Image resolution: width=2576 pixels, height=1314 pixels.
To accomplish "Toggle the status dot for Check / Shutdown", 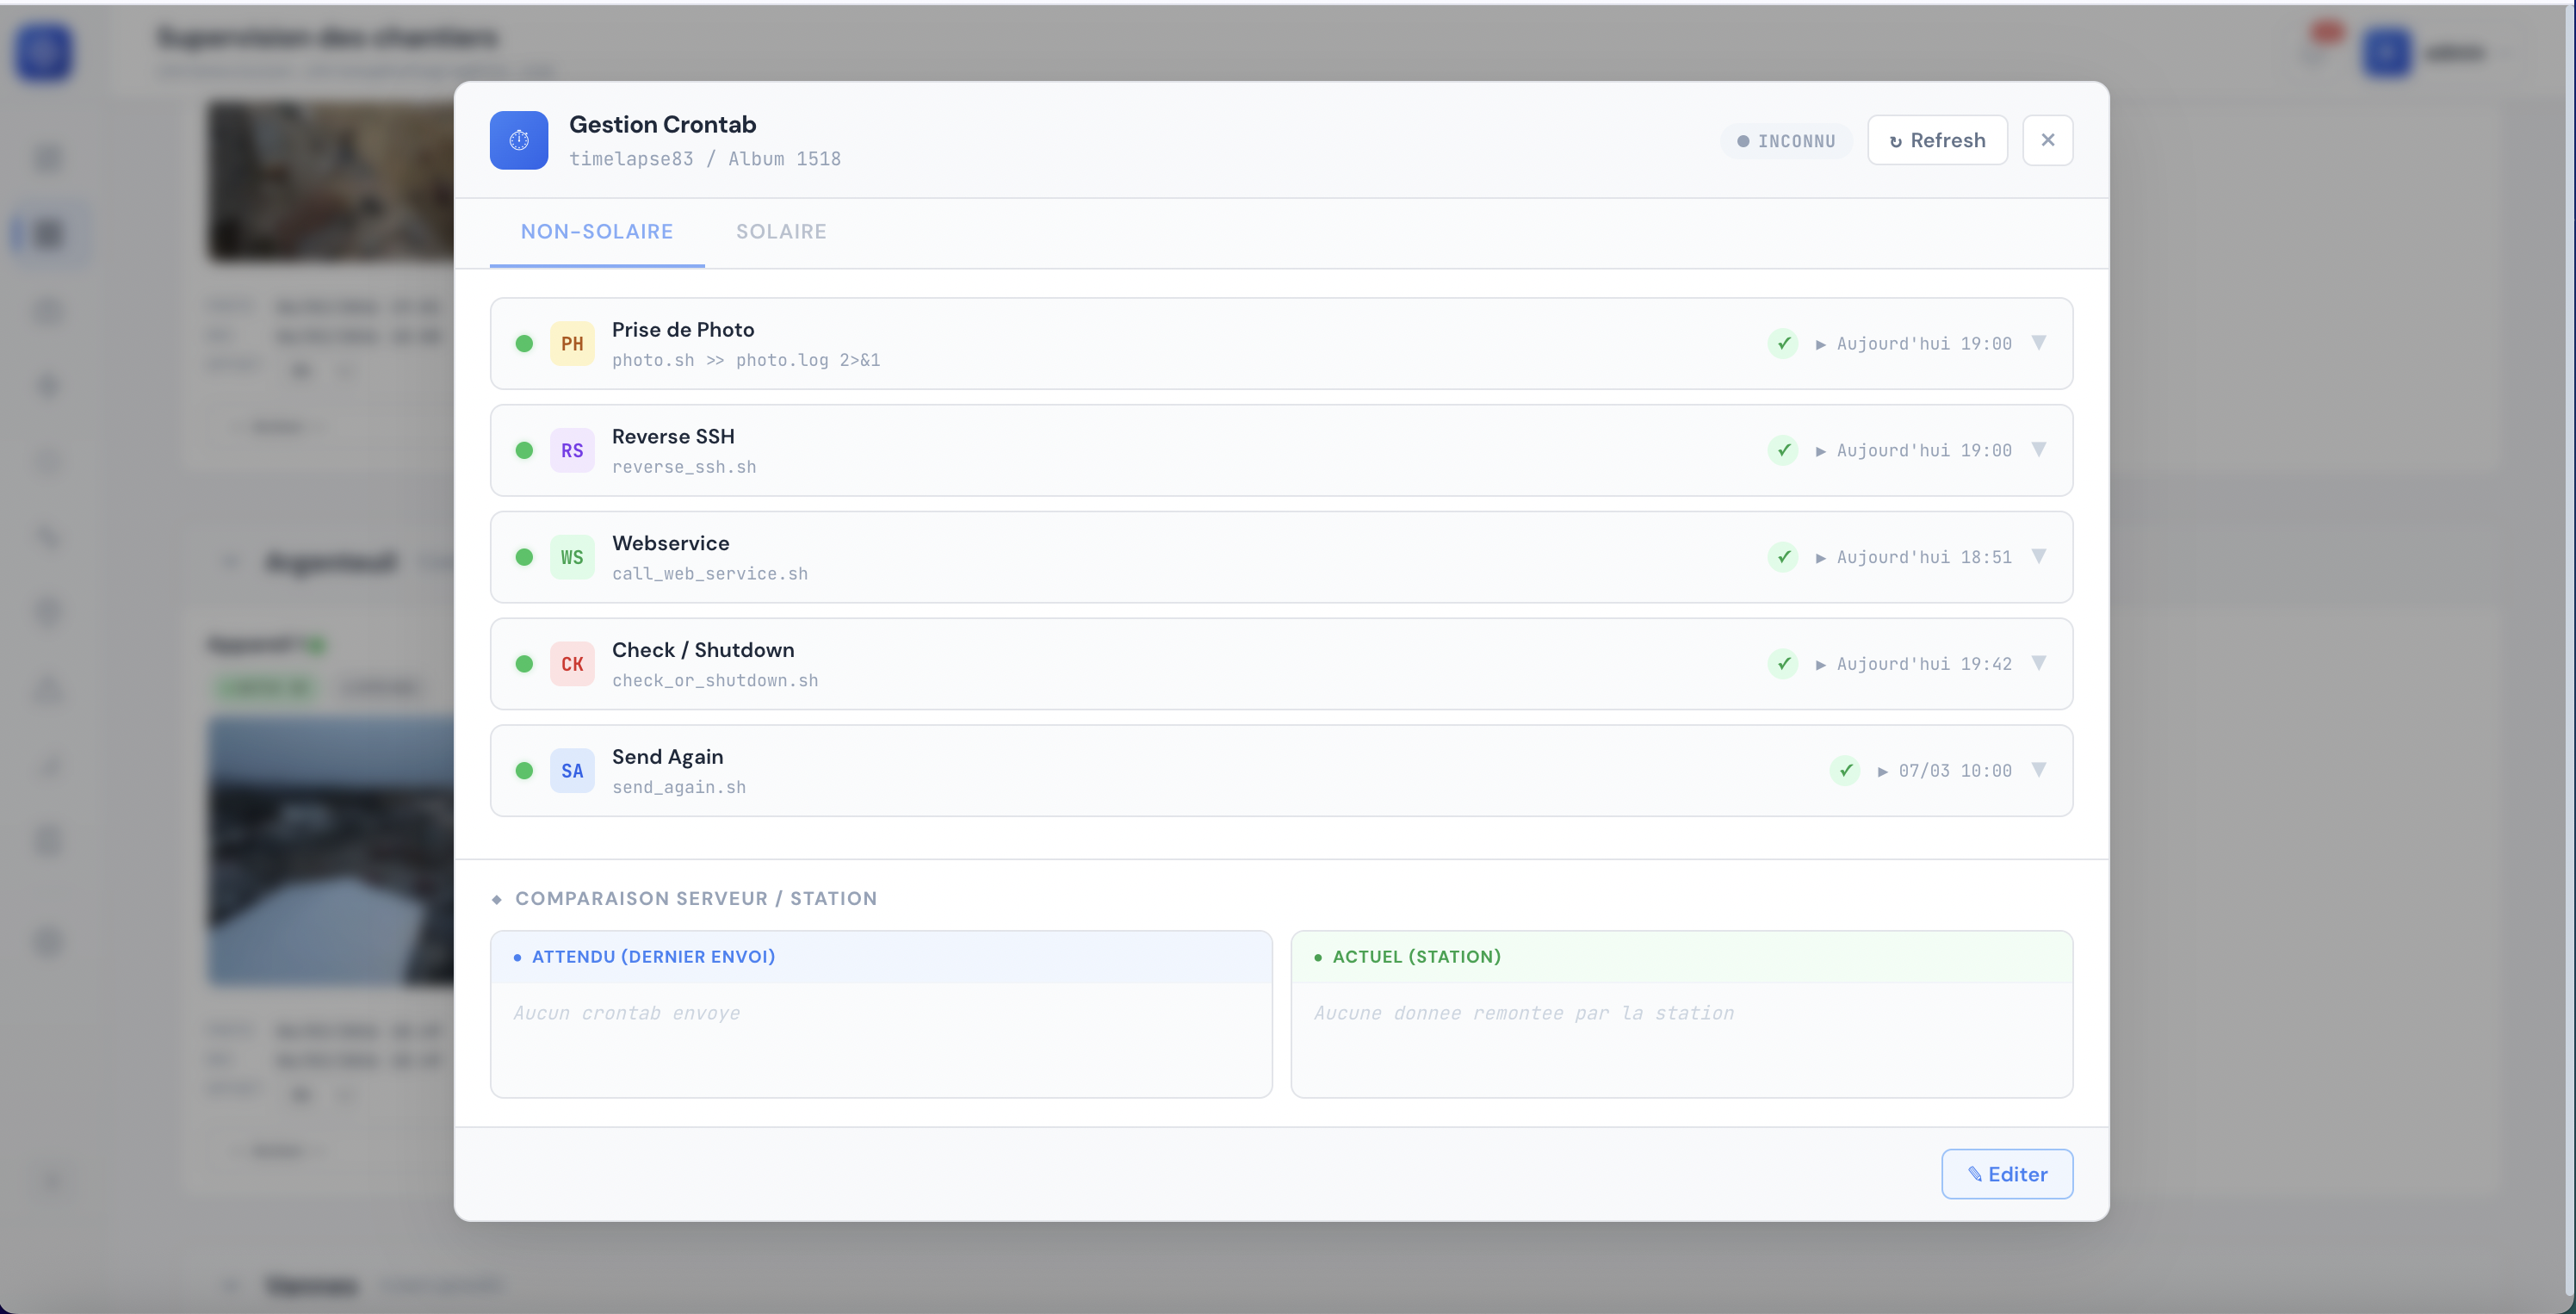I will coord(525,663).
